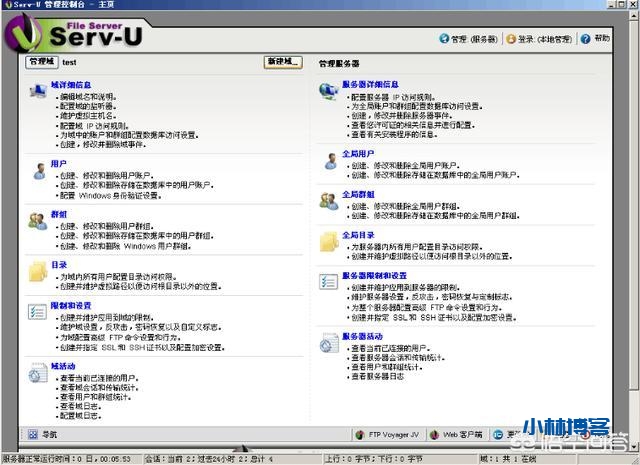This screenshot has width=640, height=465.
Task: Click the 服务器正常运行时间 status entry
Action: coord(67,459)
